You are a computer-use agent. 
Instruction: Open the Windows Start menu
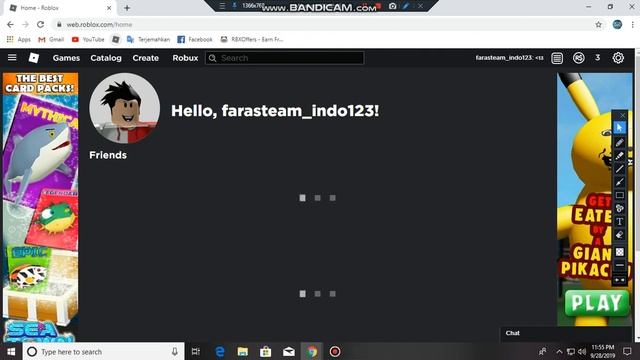11,351
